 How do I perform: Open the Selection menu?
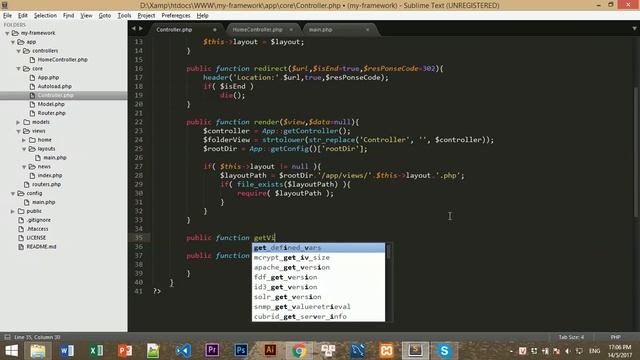(45, 16)
